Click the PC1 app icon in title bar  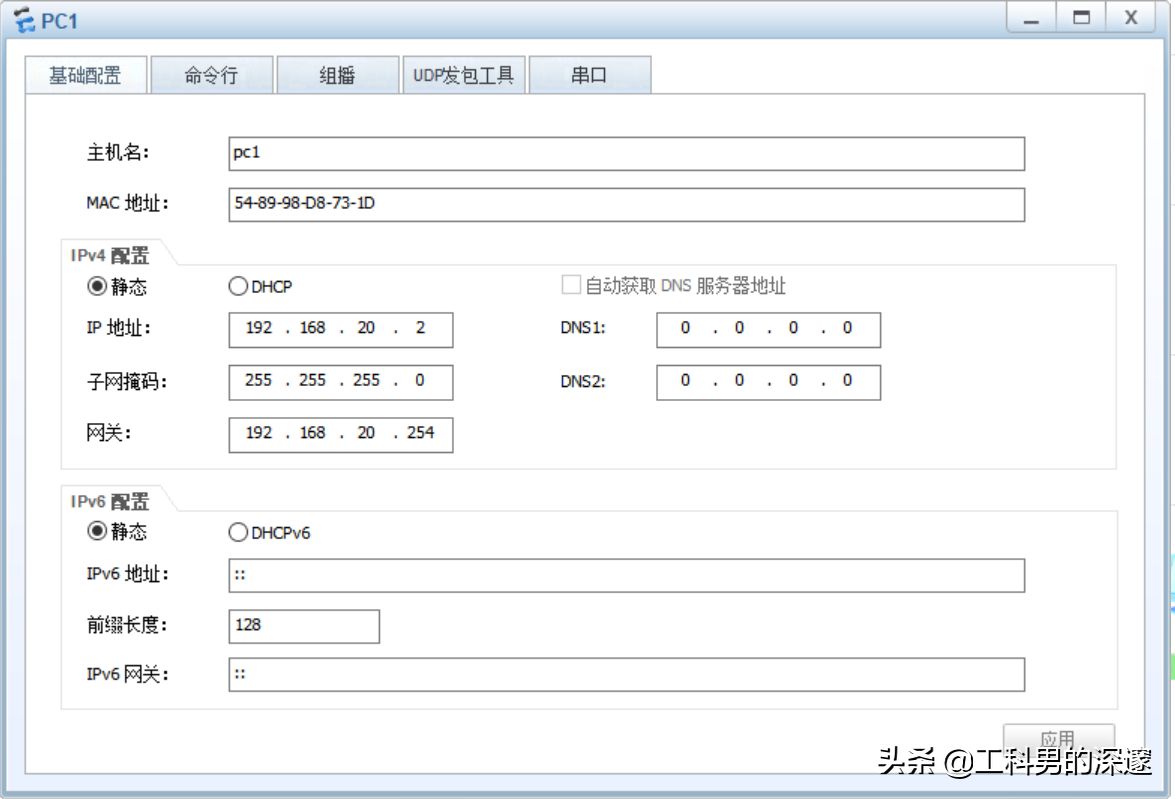click(22, 20)
